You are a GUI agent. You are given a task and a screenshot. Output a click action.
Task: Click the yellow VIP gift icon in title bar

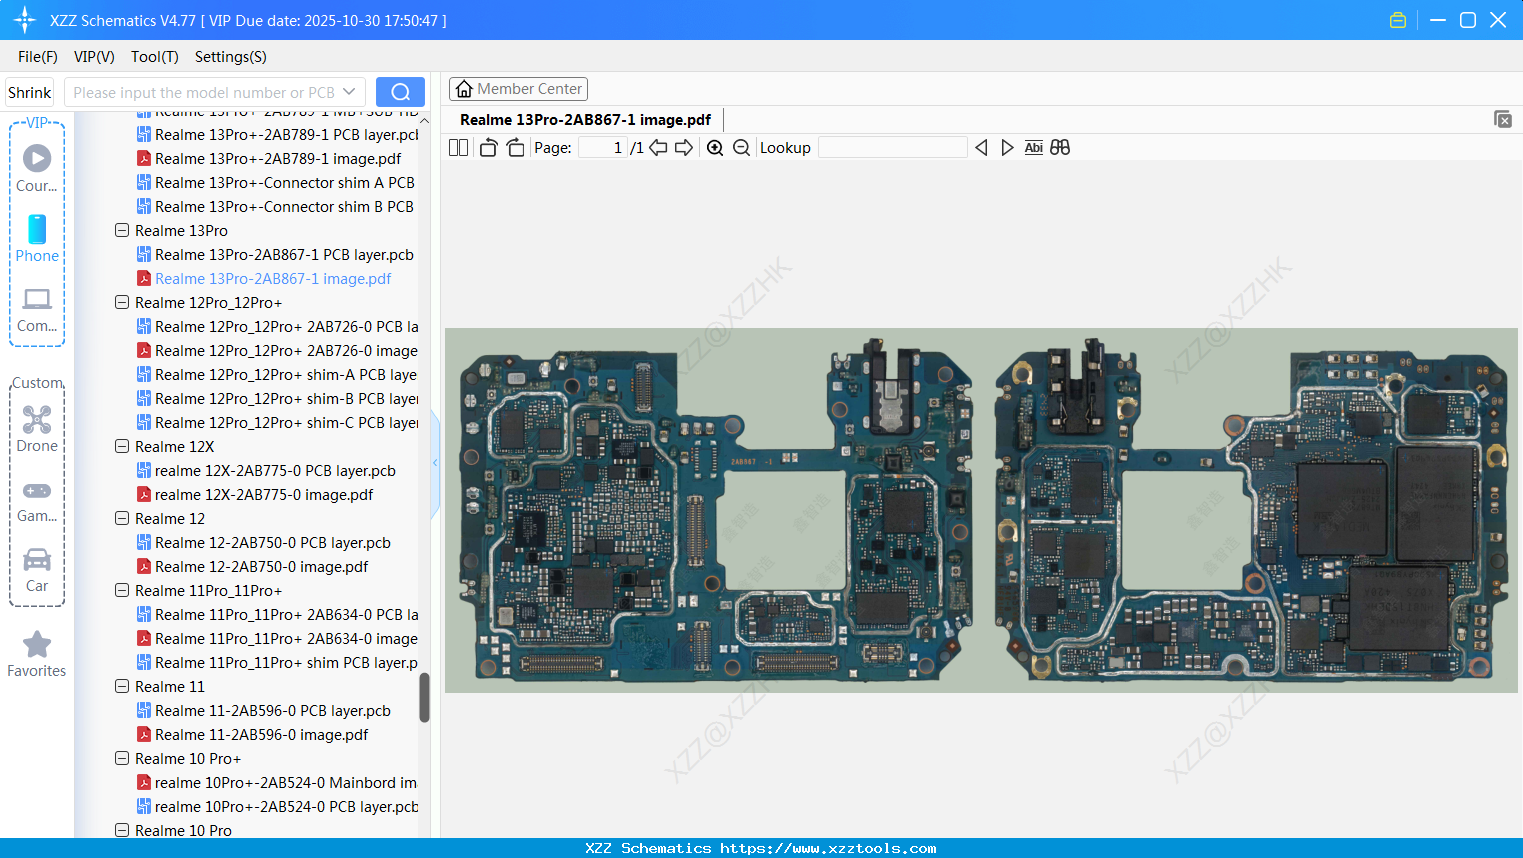[1398, 20]
